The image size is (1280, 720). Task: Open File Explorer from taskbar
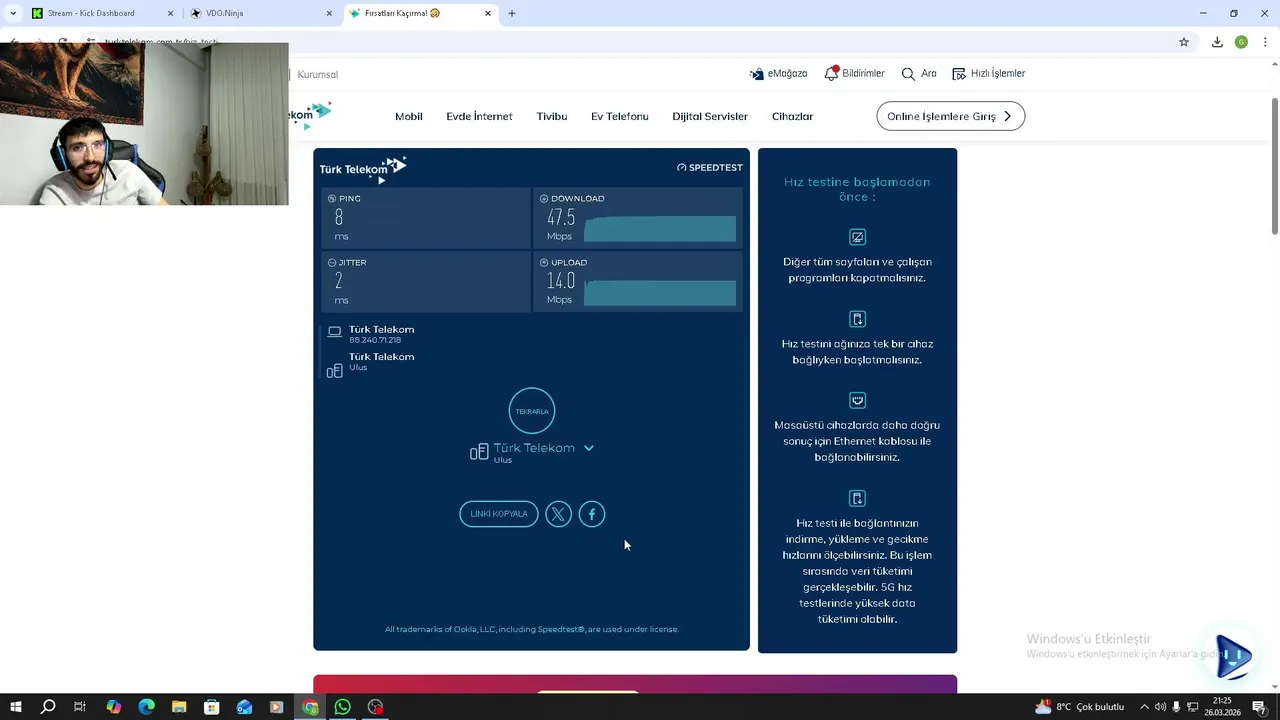coord(179,707)
